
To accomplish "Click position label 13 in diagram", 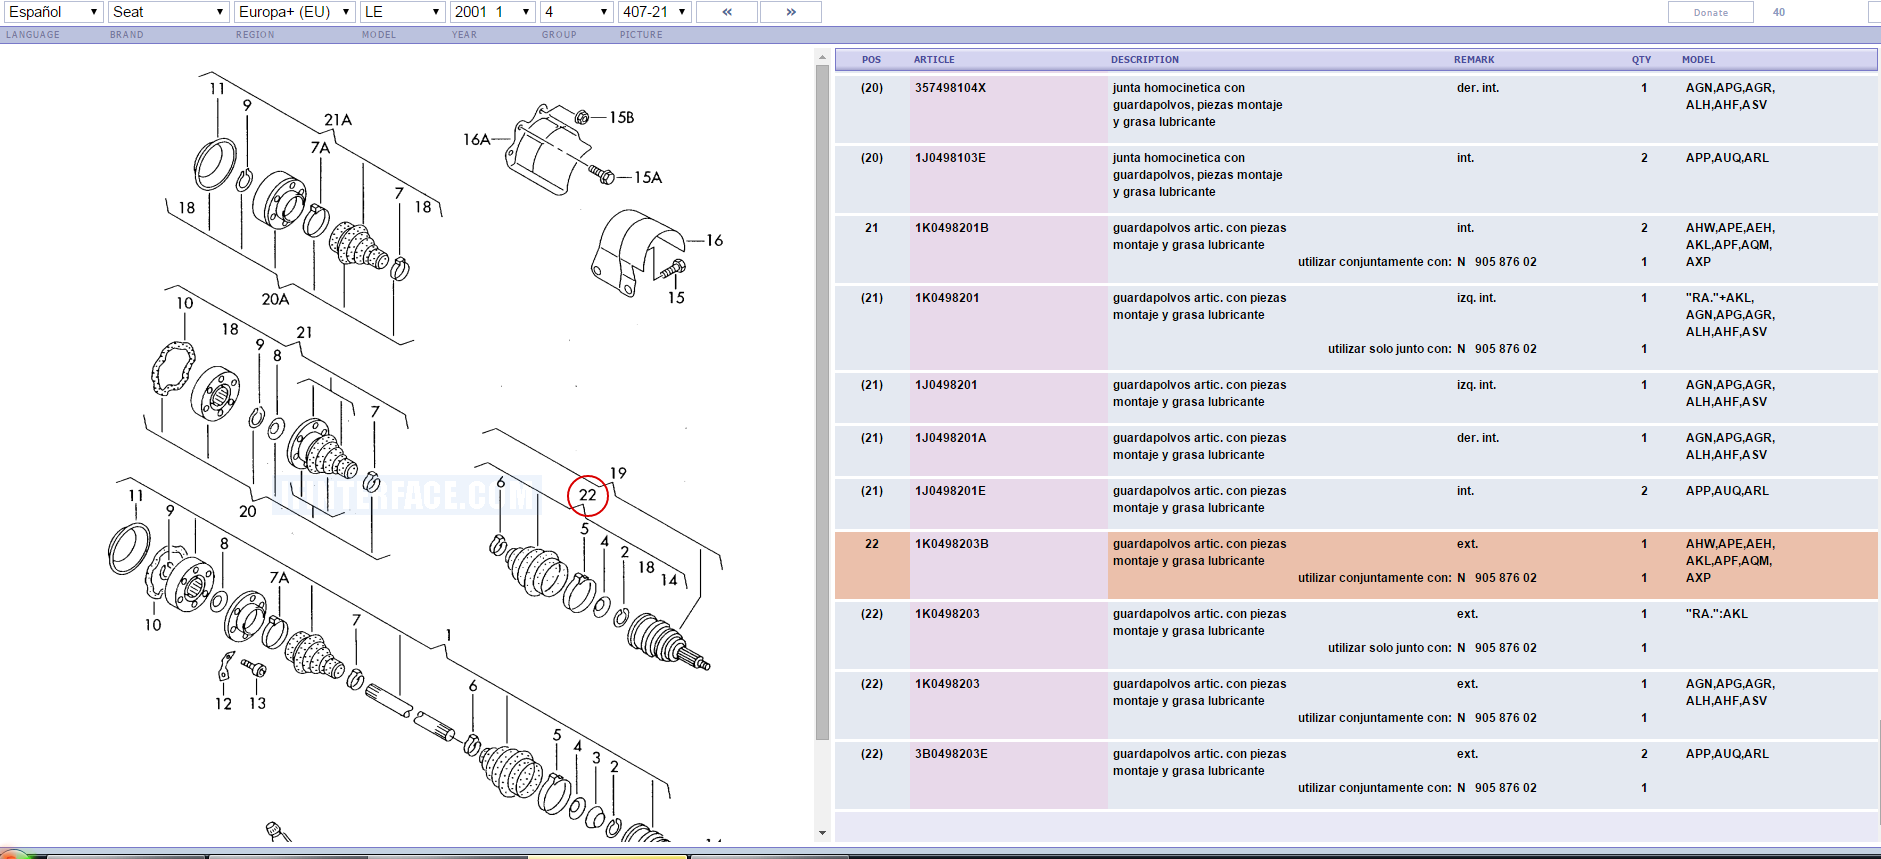I will (257, 703).
